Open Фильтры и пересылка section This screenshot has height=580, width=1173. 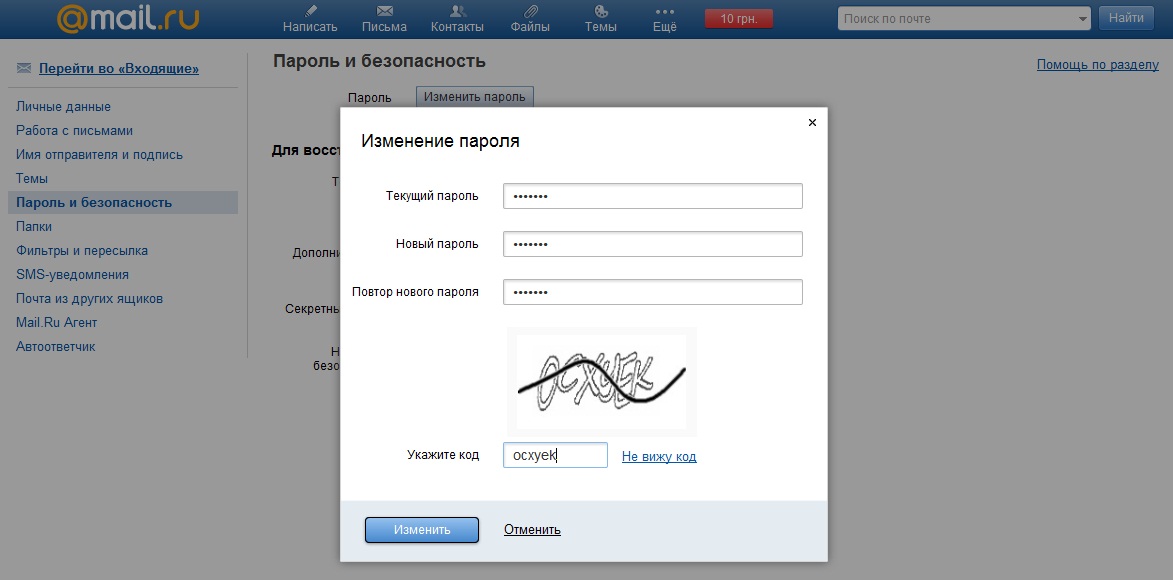coord(82,250)
